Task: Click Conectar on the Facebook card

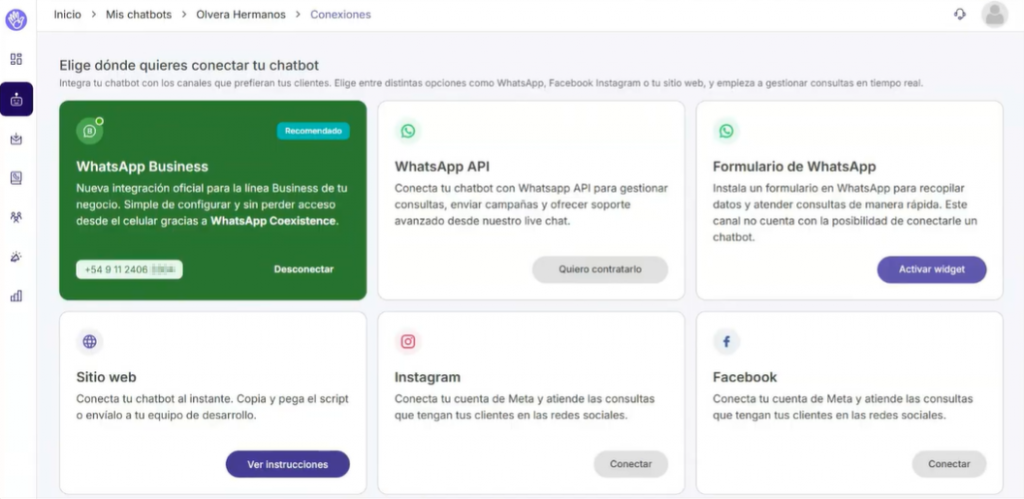Action: click(x=949, y=464)
